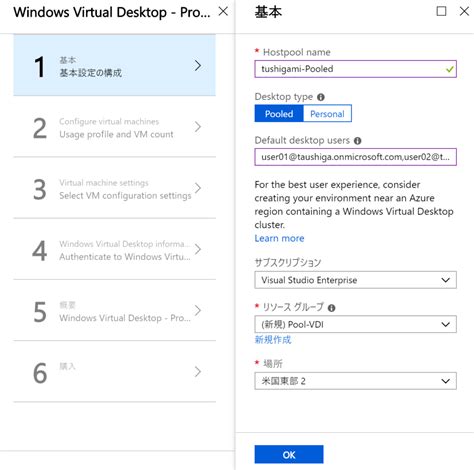Close the 基本 blade

464,11
